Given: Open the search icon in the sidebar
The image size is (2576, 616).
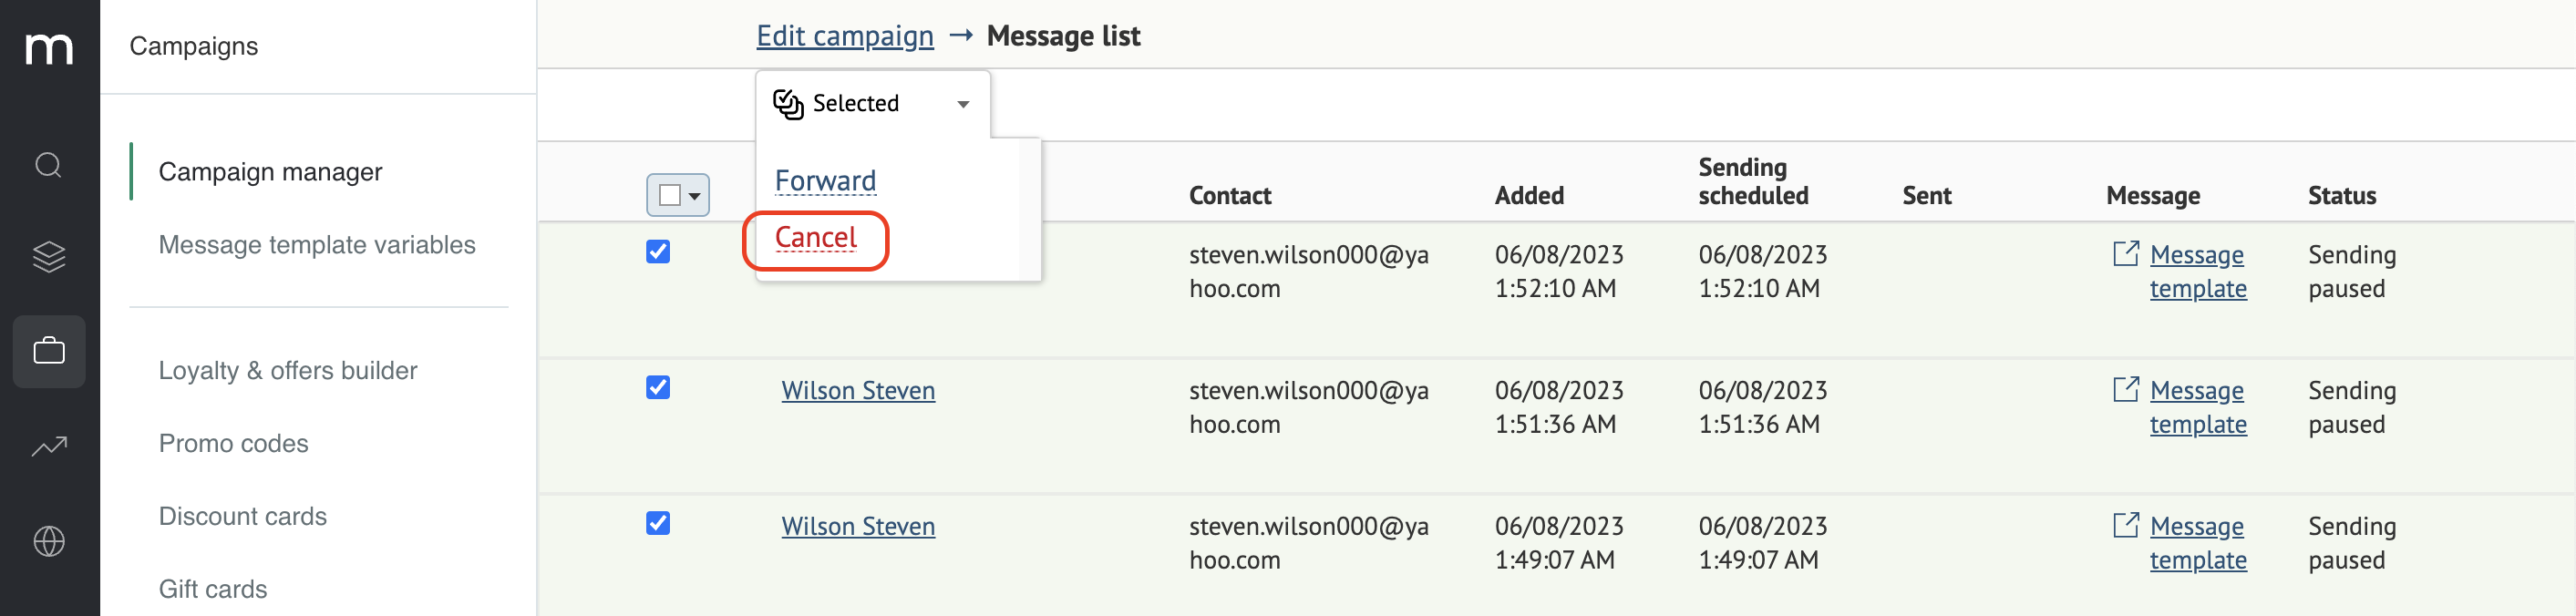Looking at the screenshot, I should 49,165.
